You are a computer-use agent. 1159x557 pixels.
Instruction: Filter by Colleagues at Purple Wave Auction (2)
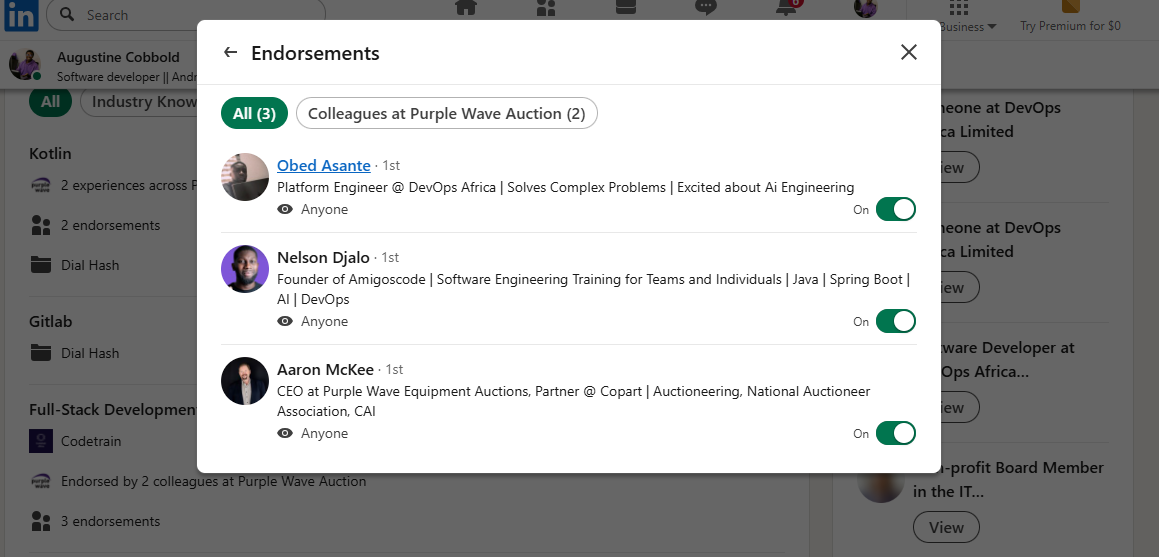(446, 113)
